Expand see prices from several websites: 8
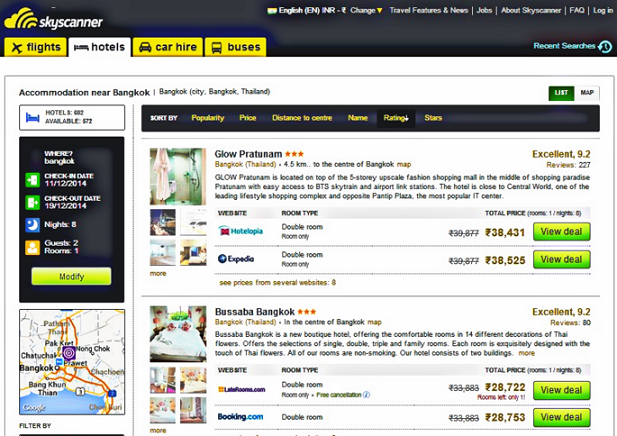The width and height of the screenshot is (617, 436). point(277,283)
